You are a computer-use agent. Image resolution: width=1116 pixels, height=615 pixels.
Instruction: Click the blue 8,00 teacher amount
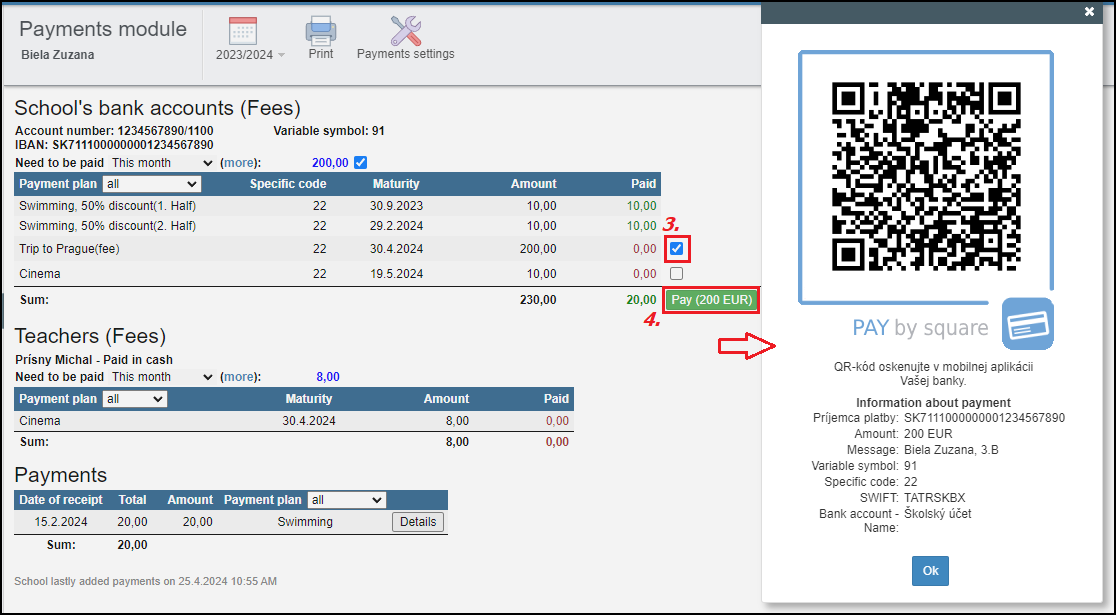(x=327, y=377)
